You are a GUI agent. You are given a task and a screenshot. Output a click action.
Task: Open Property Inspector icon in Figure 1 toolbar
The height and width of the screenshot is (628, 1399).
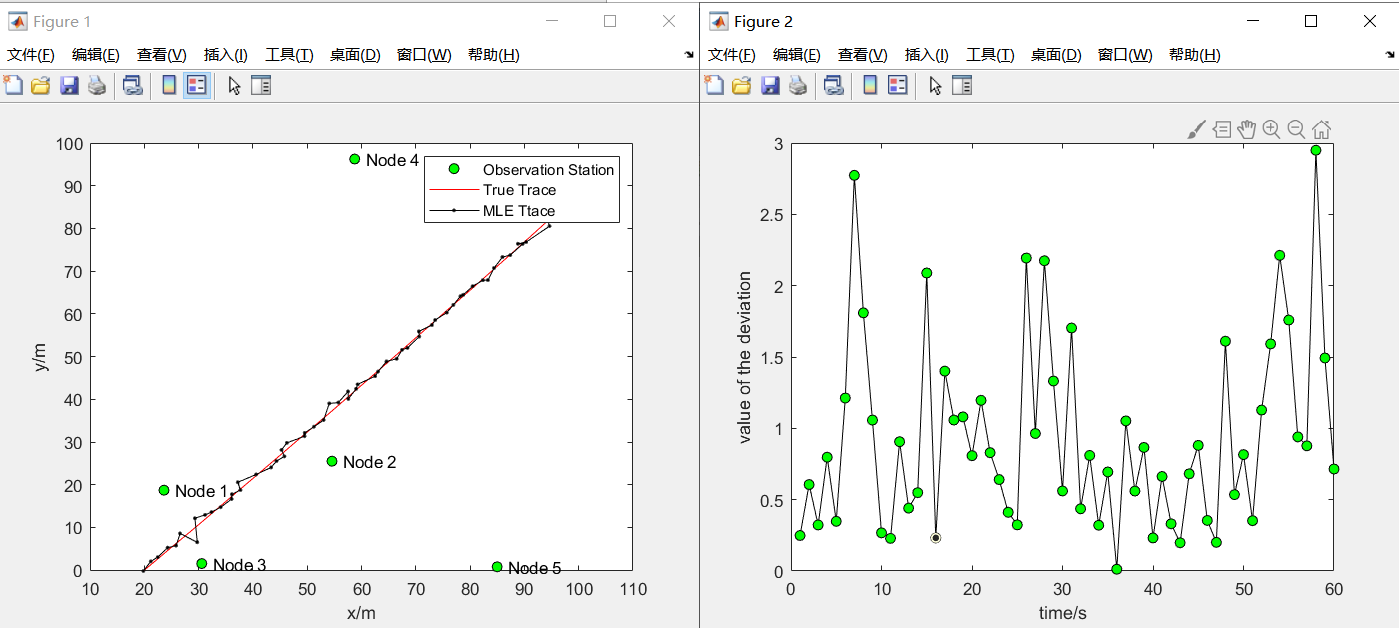click(261, 85)
